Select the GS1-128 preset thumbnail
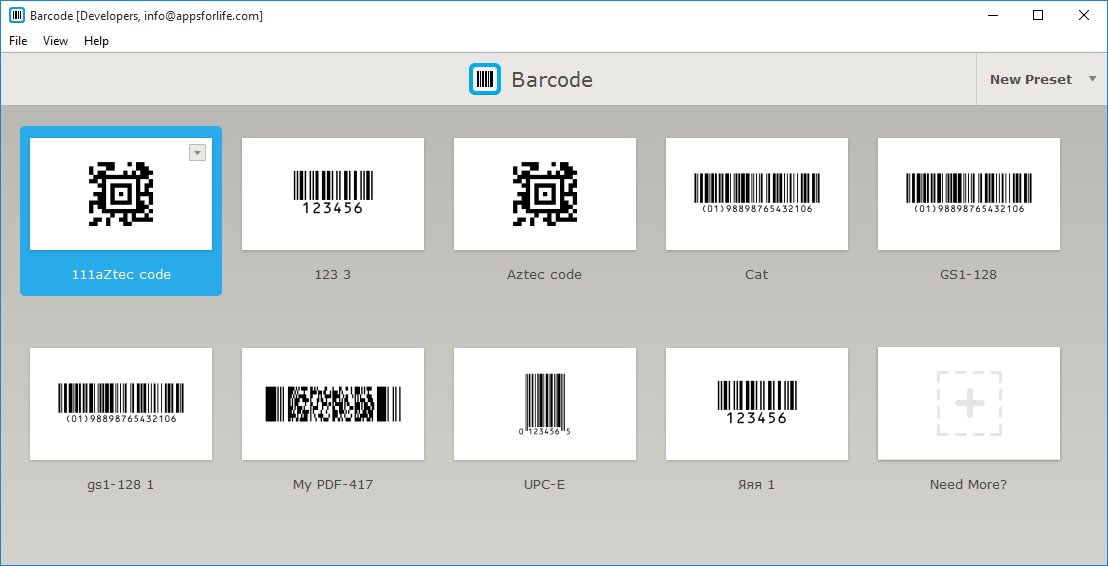The width and height of the screenshot is (1108, 566). [969, 194]
